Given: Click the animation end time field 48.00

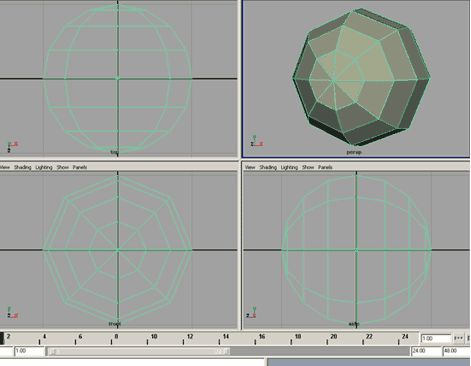Looking at the screenshot, I should click(456, 351).
